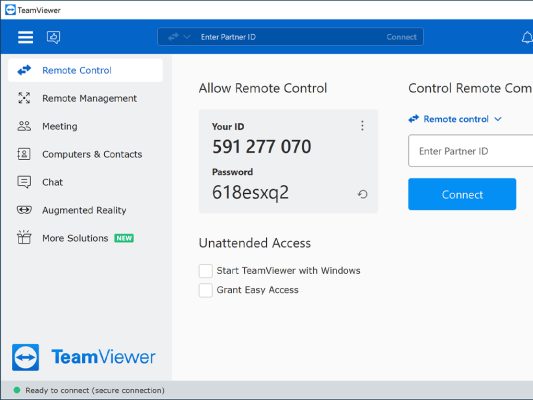Click the Meeting people icon
The image size is (533, 400).
24,126
